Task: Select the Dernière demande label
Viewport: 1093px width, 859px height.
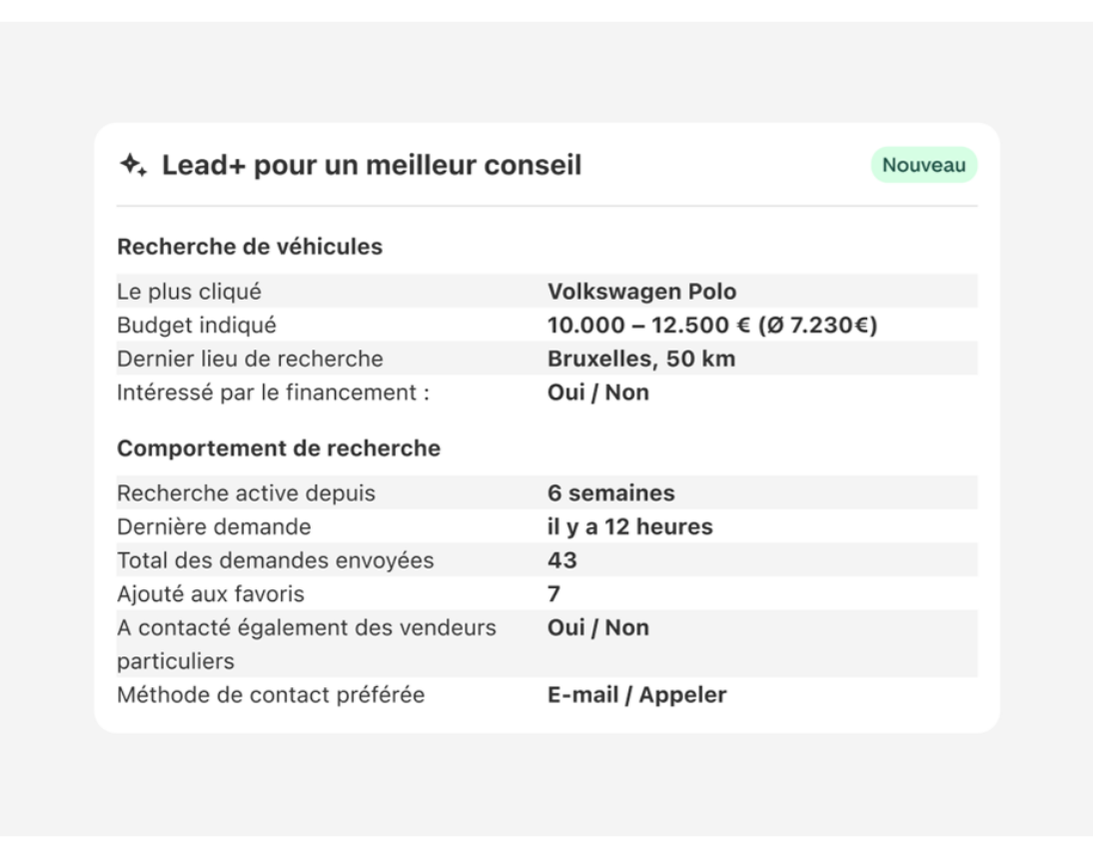Action: click(x=213, y=527)
